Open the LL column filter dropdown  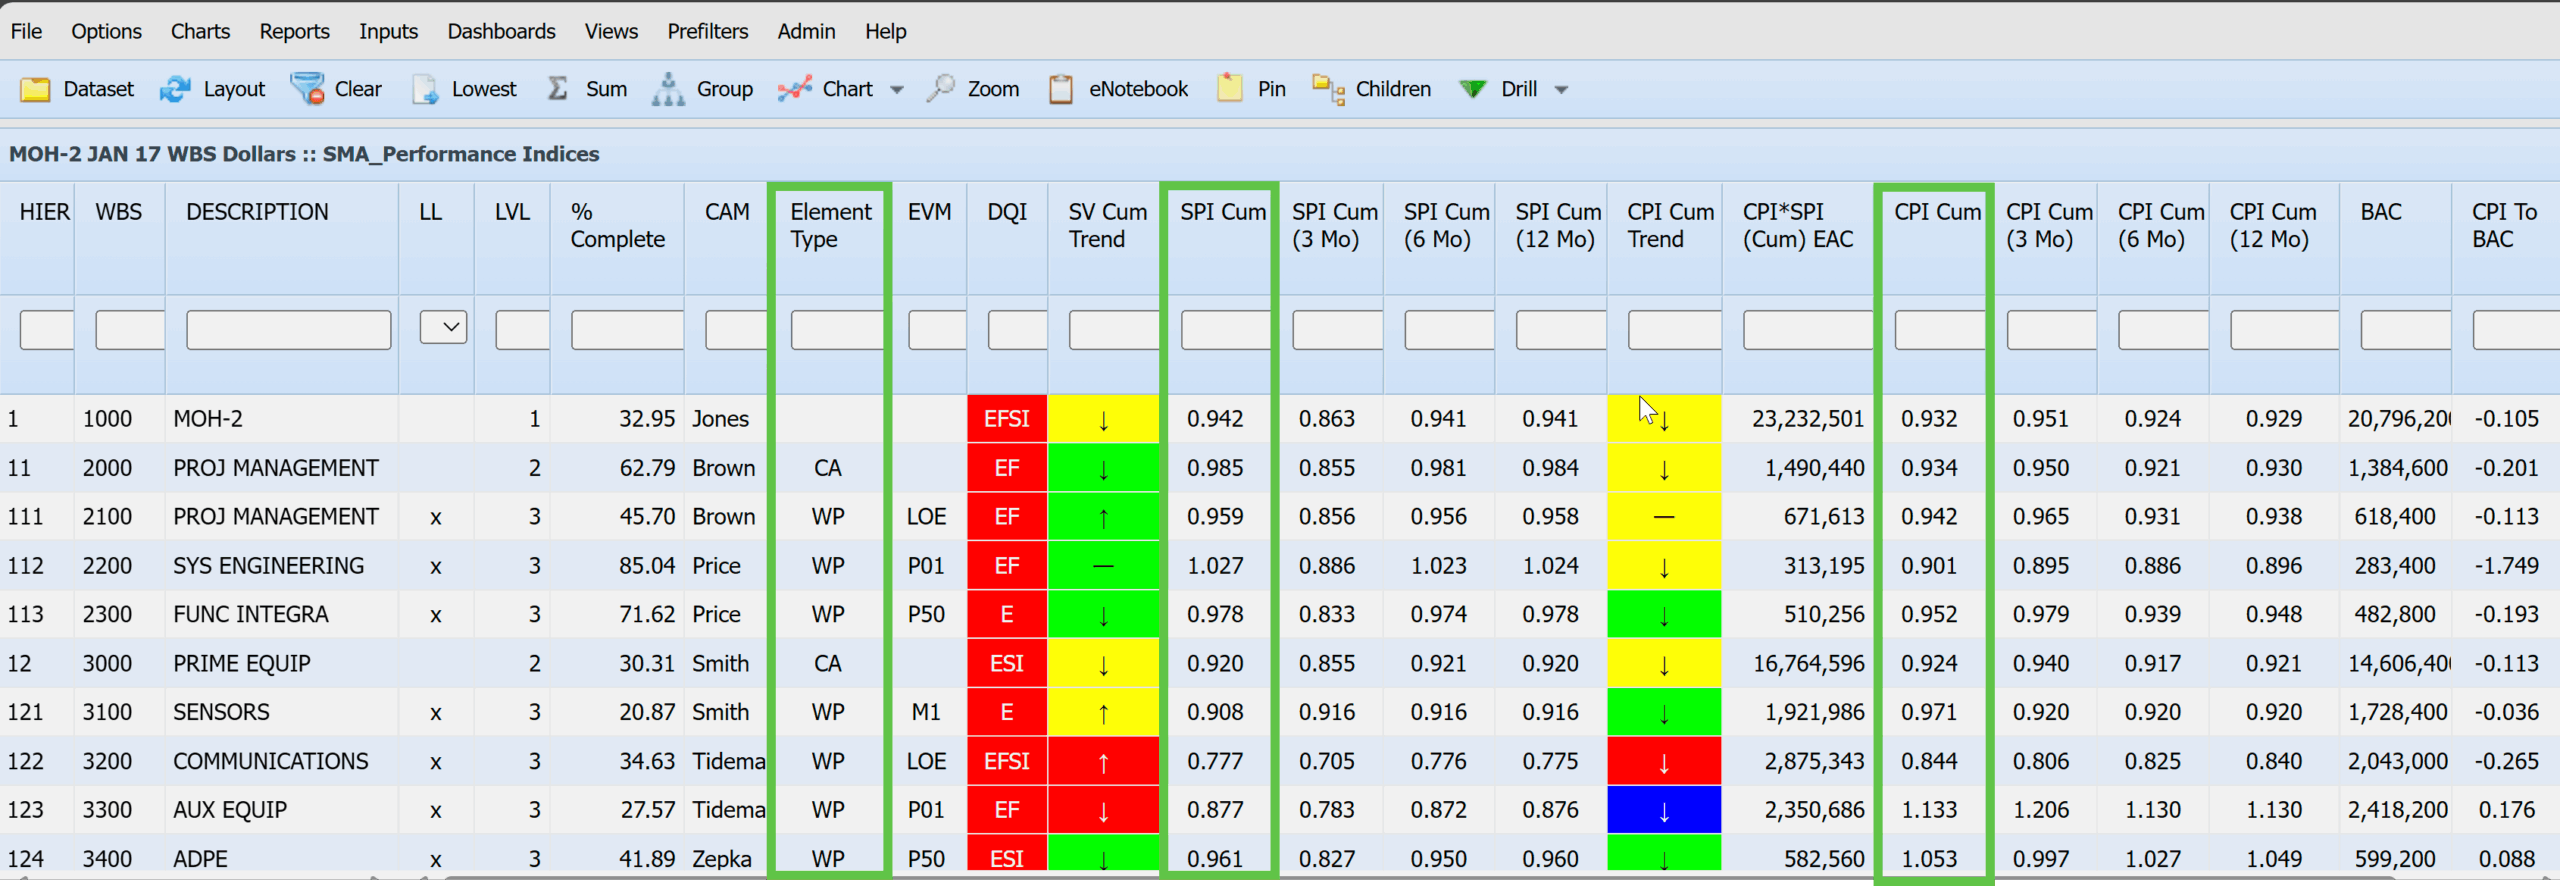pyautogui.click(x=443, y=327)
